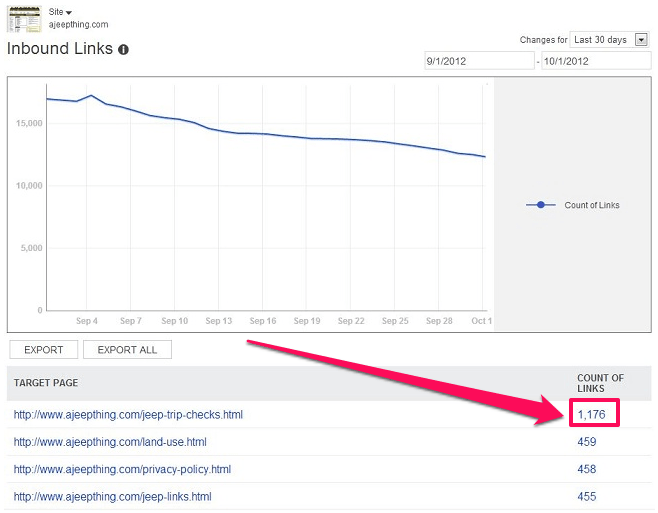
Task: Click the chart line peak near Sep 4
Action: (91, 96)
